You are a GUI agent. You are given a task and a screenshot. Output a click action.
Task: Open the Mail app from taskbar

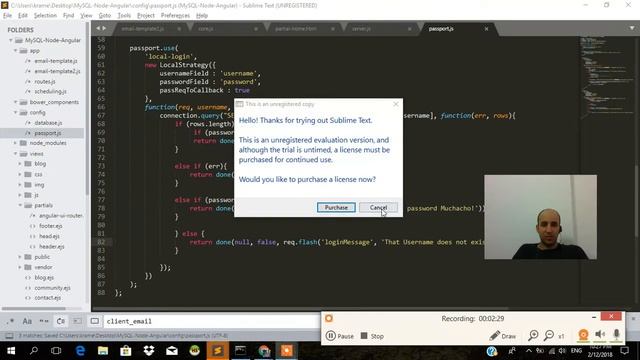tap(172, 351)
